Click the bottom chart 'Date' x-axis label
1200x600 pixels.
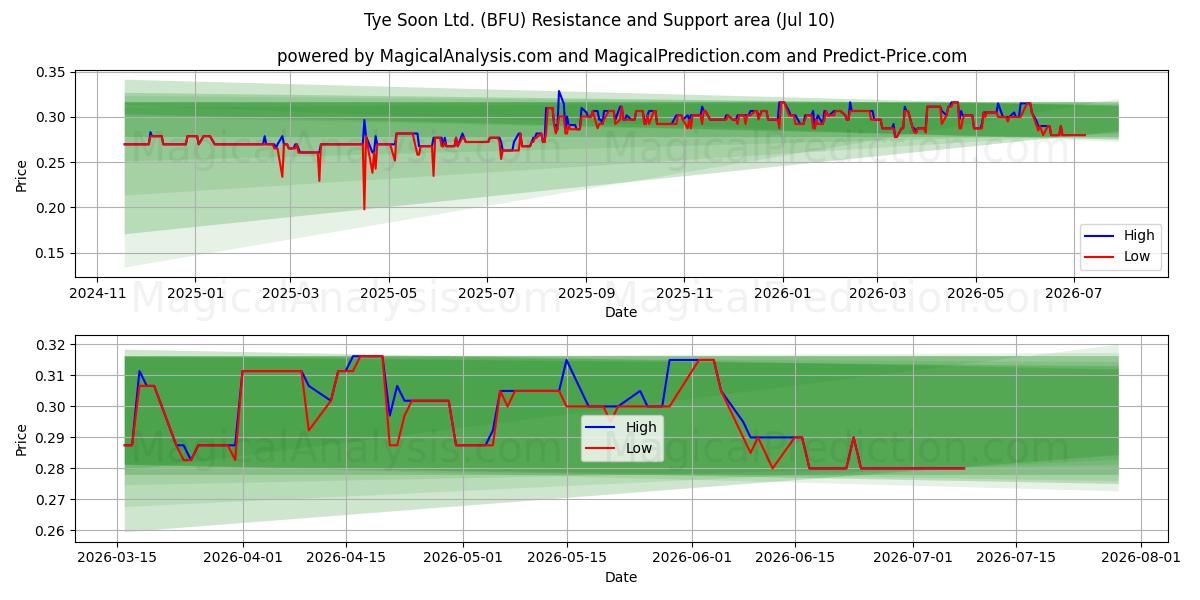click(x=621, y=577)
